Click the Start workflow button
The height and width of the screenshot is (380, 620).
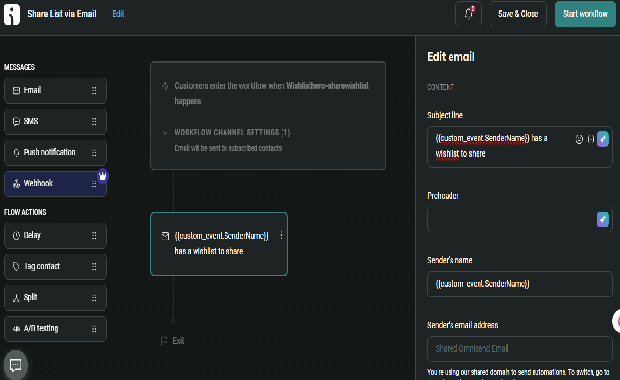(x=585, y=14)
